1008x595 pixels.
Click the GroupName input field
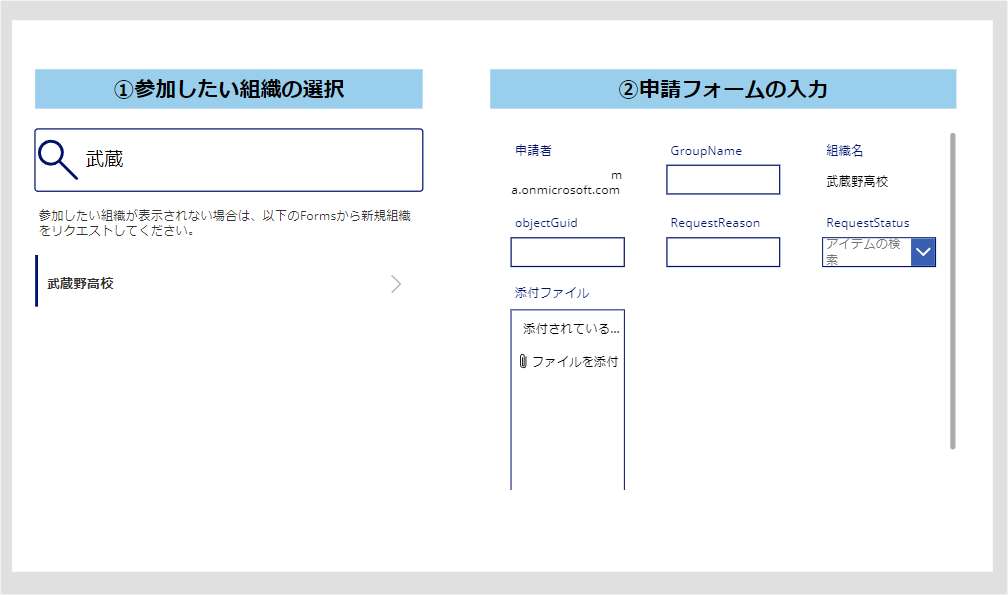click(723, 180)
